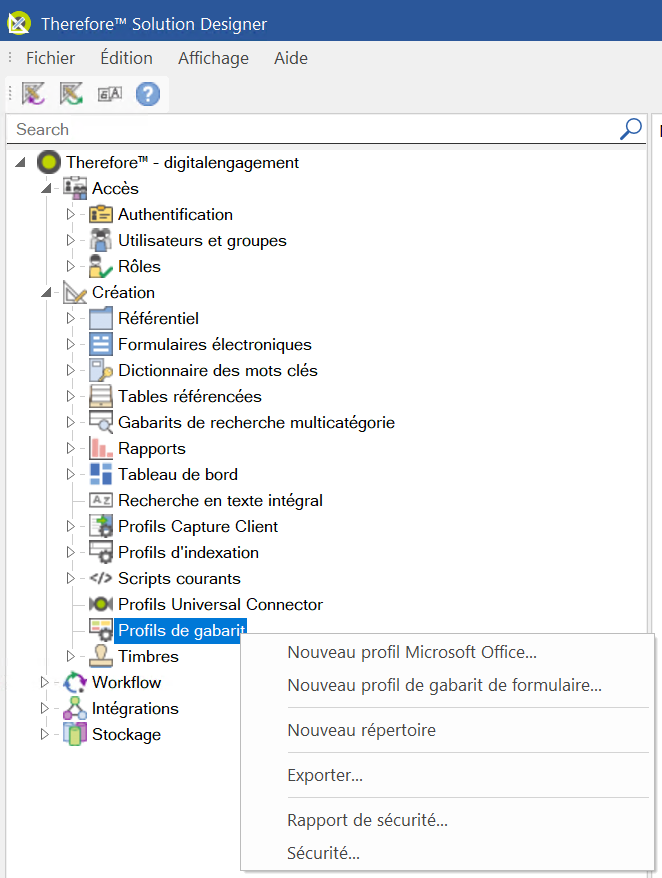
Task: Expand the Scripts courants node
Action: pos(71,578)
